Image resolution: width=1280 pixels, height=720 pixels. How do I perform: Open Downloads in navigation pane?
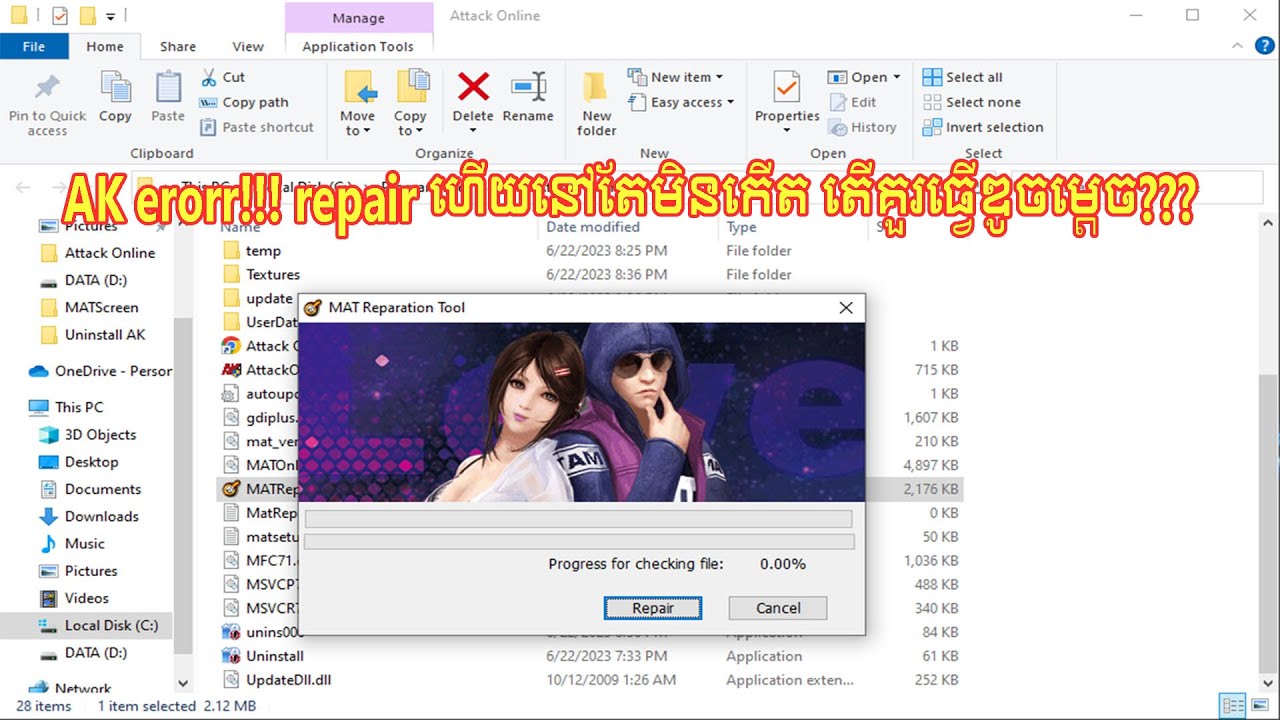click(89, 516)
